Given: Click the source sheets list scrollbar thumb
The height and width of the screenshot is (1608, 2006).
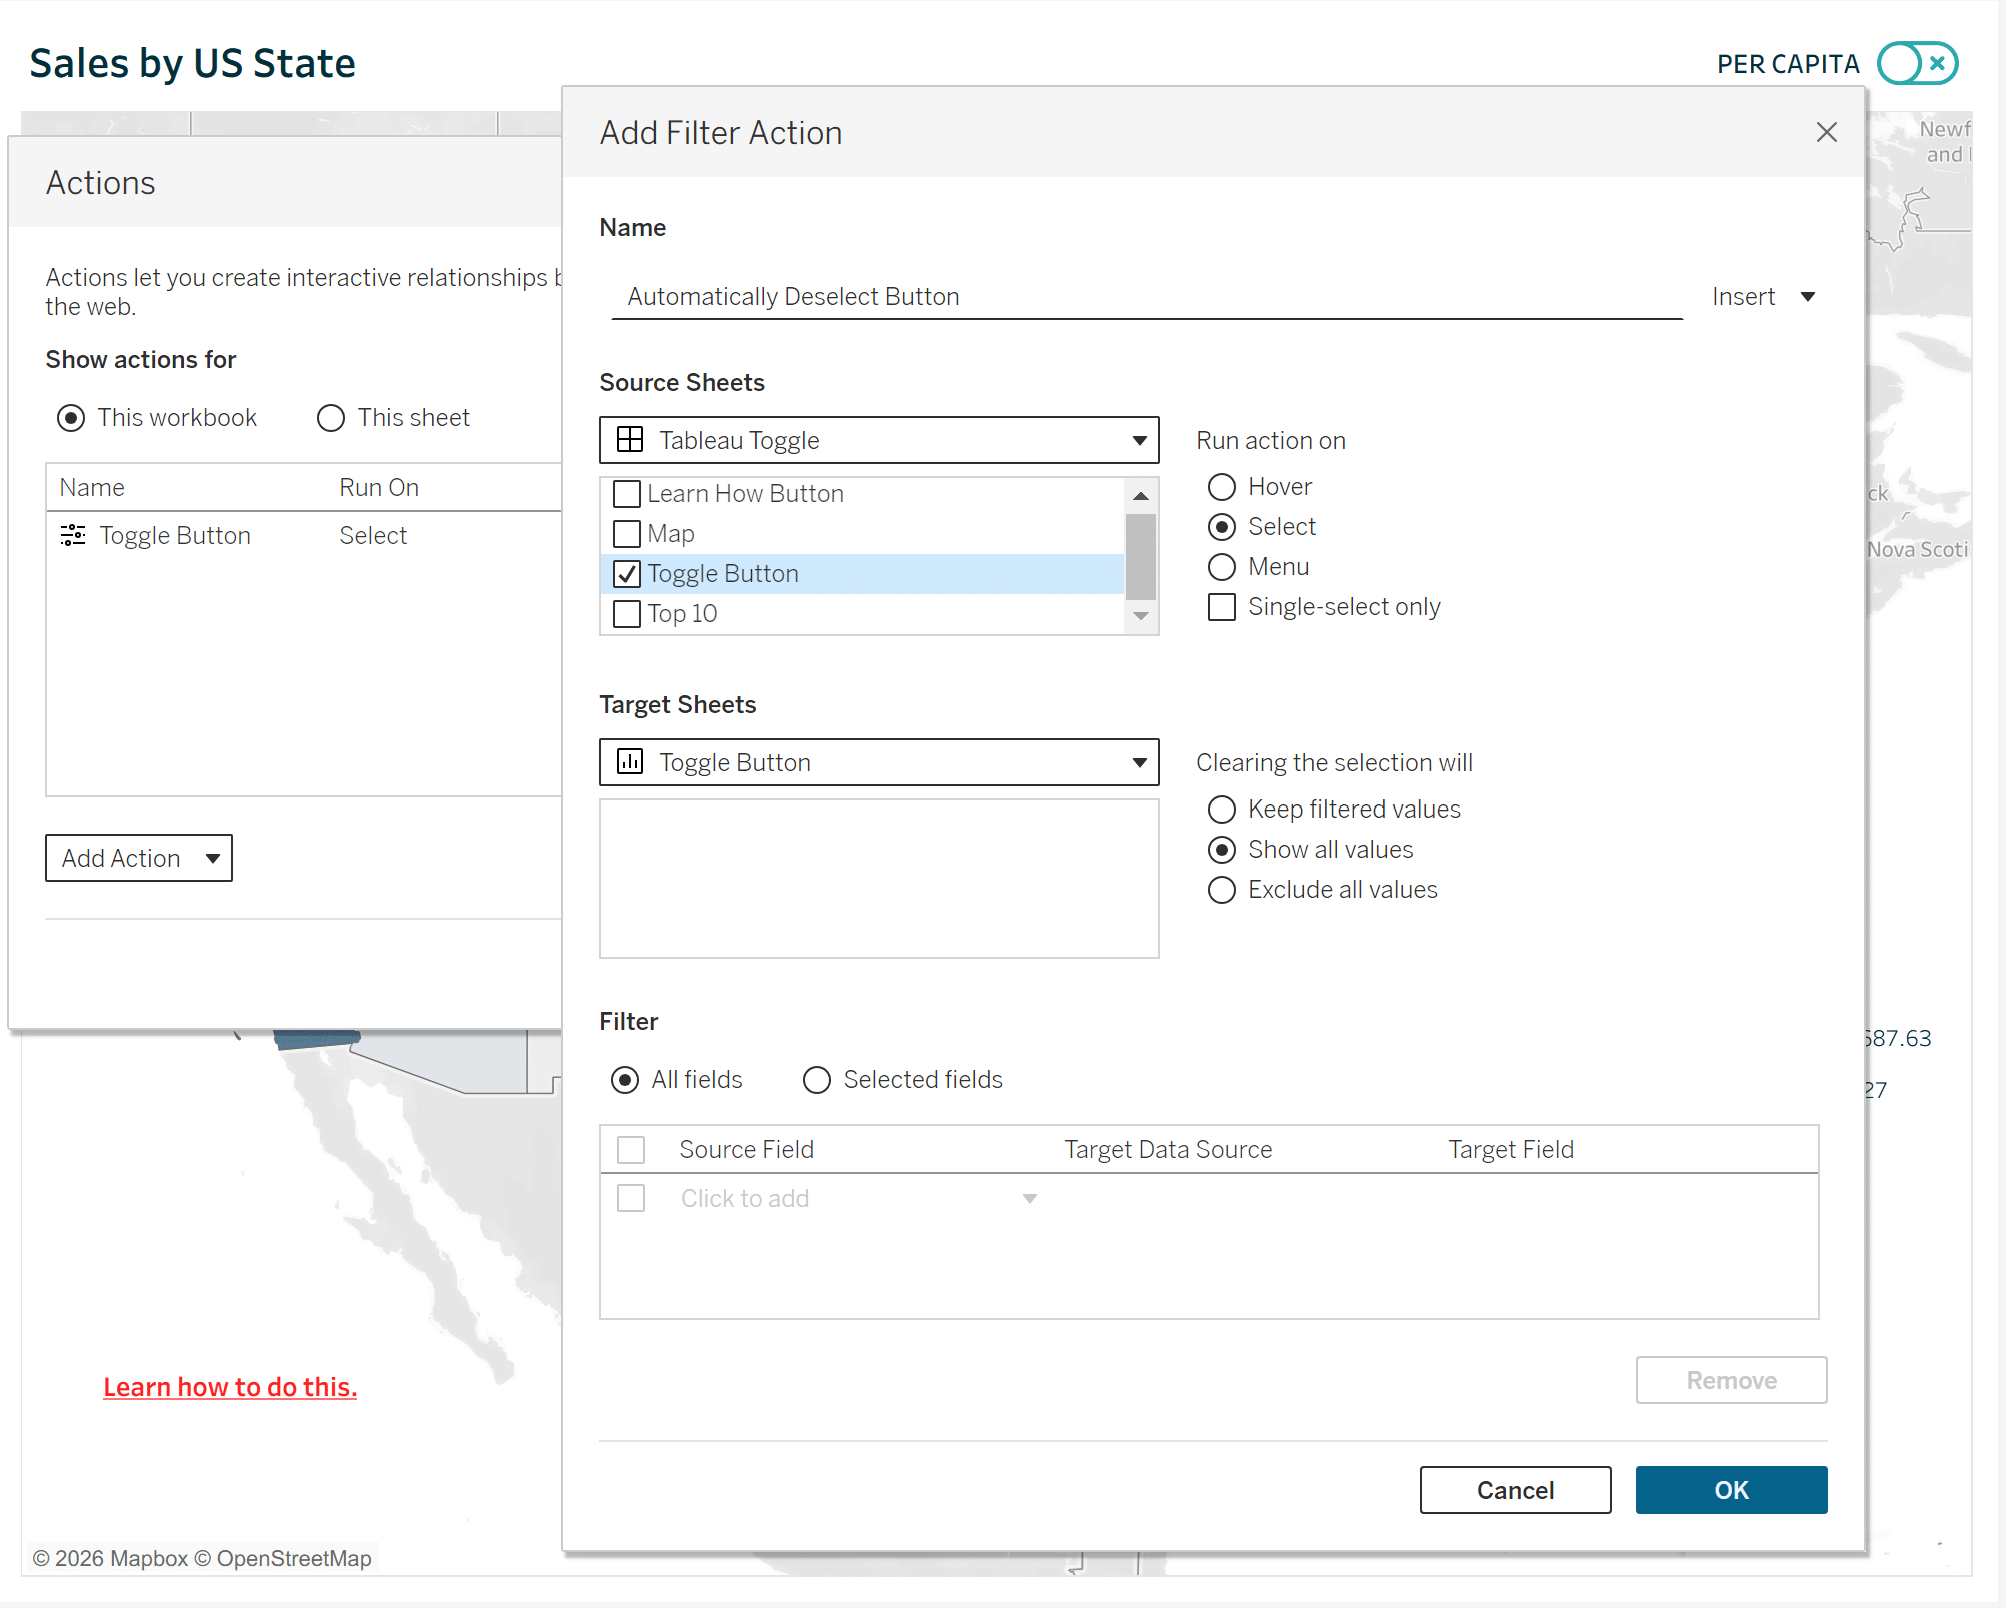Looking at the screenshot, I should (1140, 556).
